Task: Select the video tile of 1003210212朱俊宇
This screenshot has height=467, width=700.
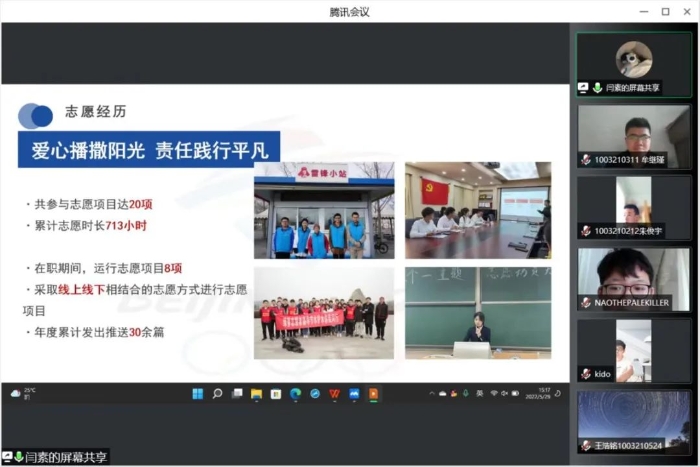Action: pos(634,208)
